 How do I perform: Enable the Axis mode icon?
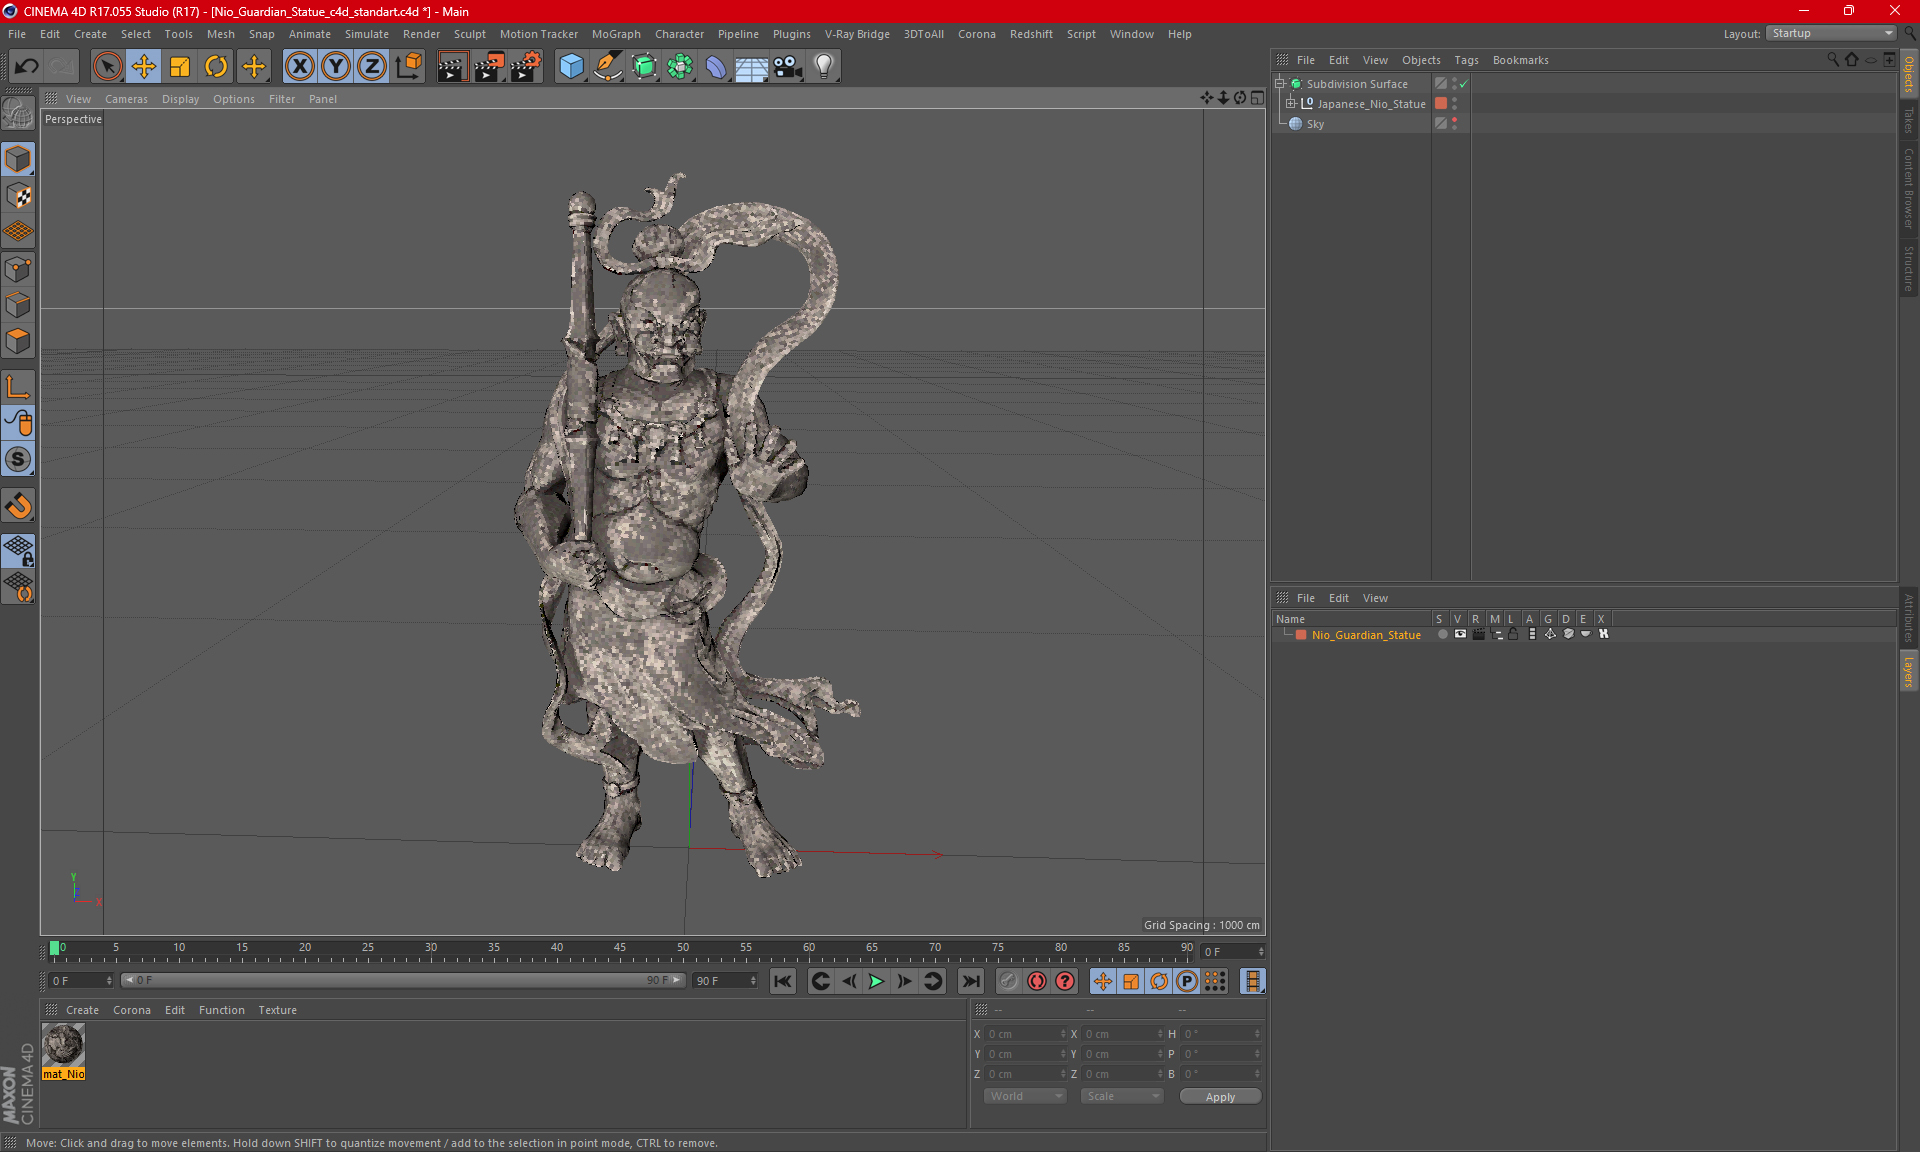[x=18, y=387]
